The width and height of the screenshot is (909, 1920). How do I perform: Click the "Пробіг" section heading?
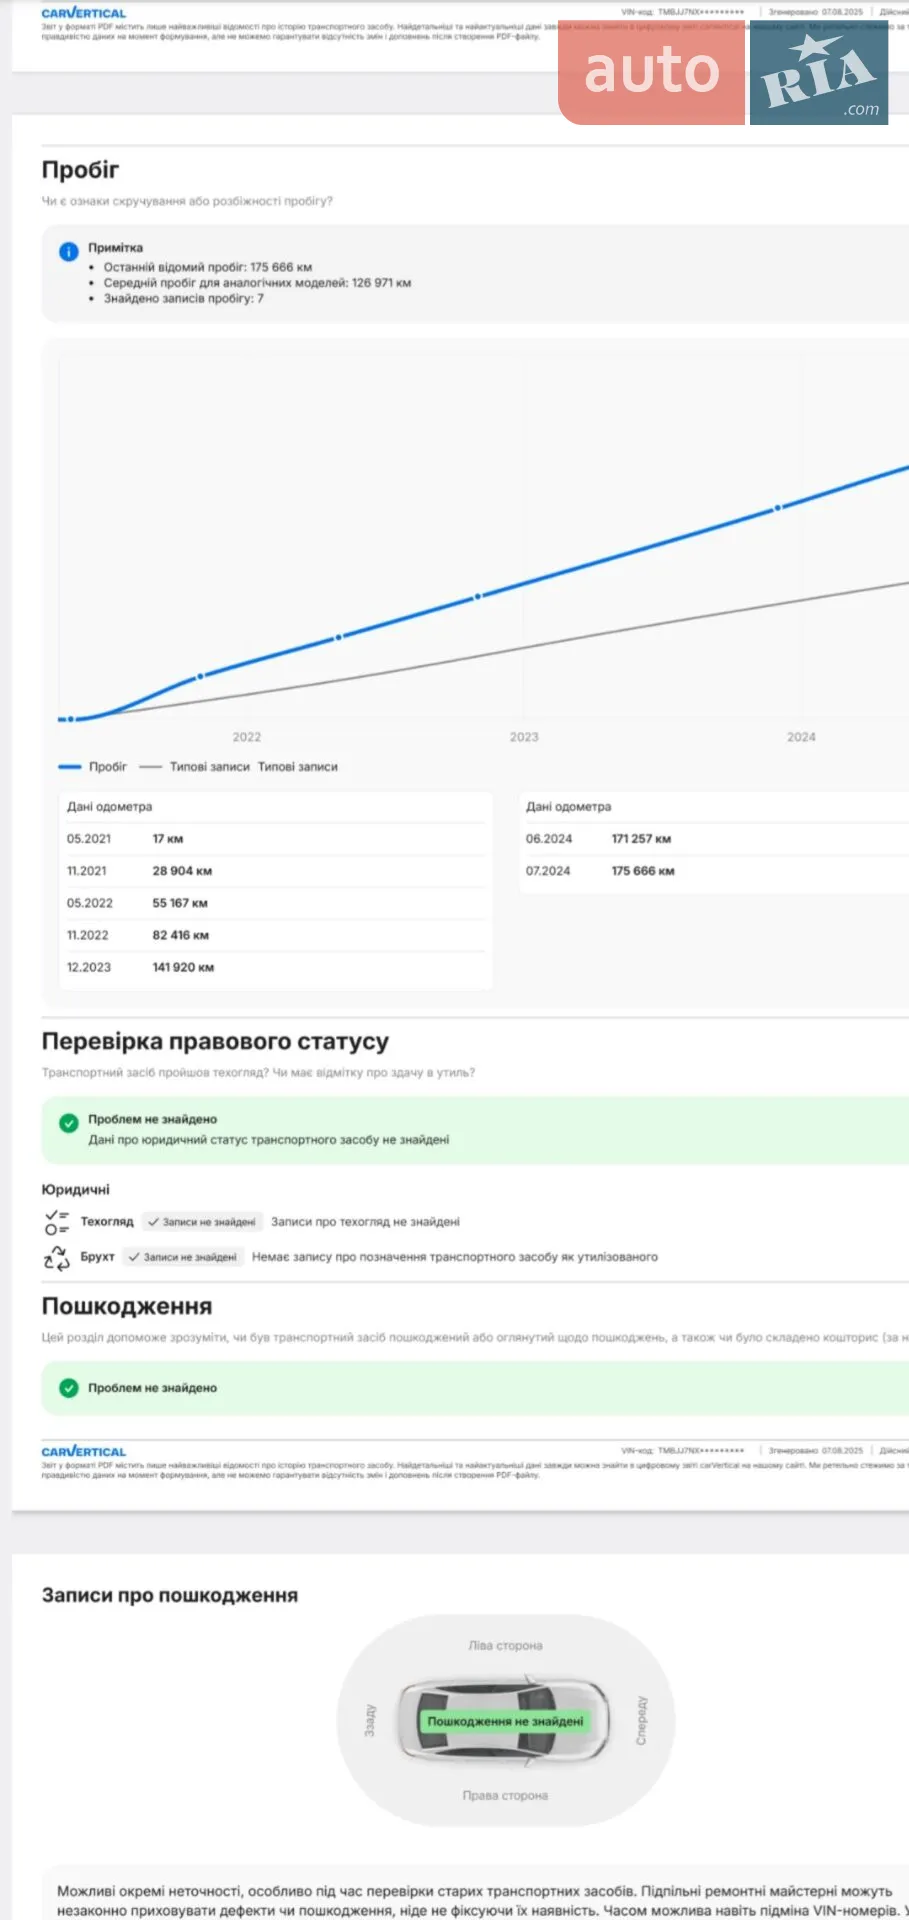pyautogui.click(x=80, y=170)
